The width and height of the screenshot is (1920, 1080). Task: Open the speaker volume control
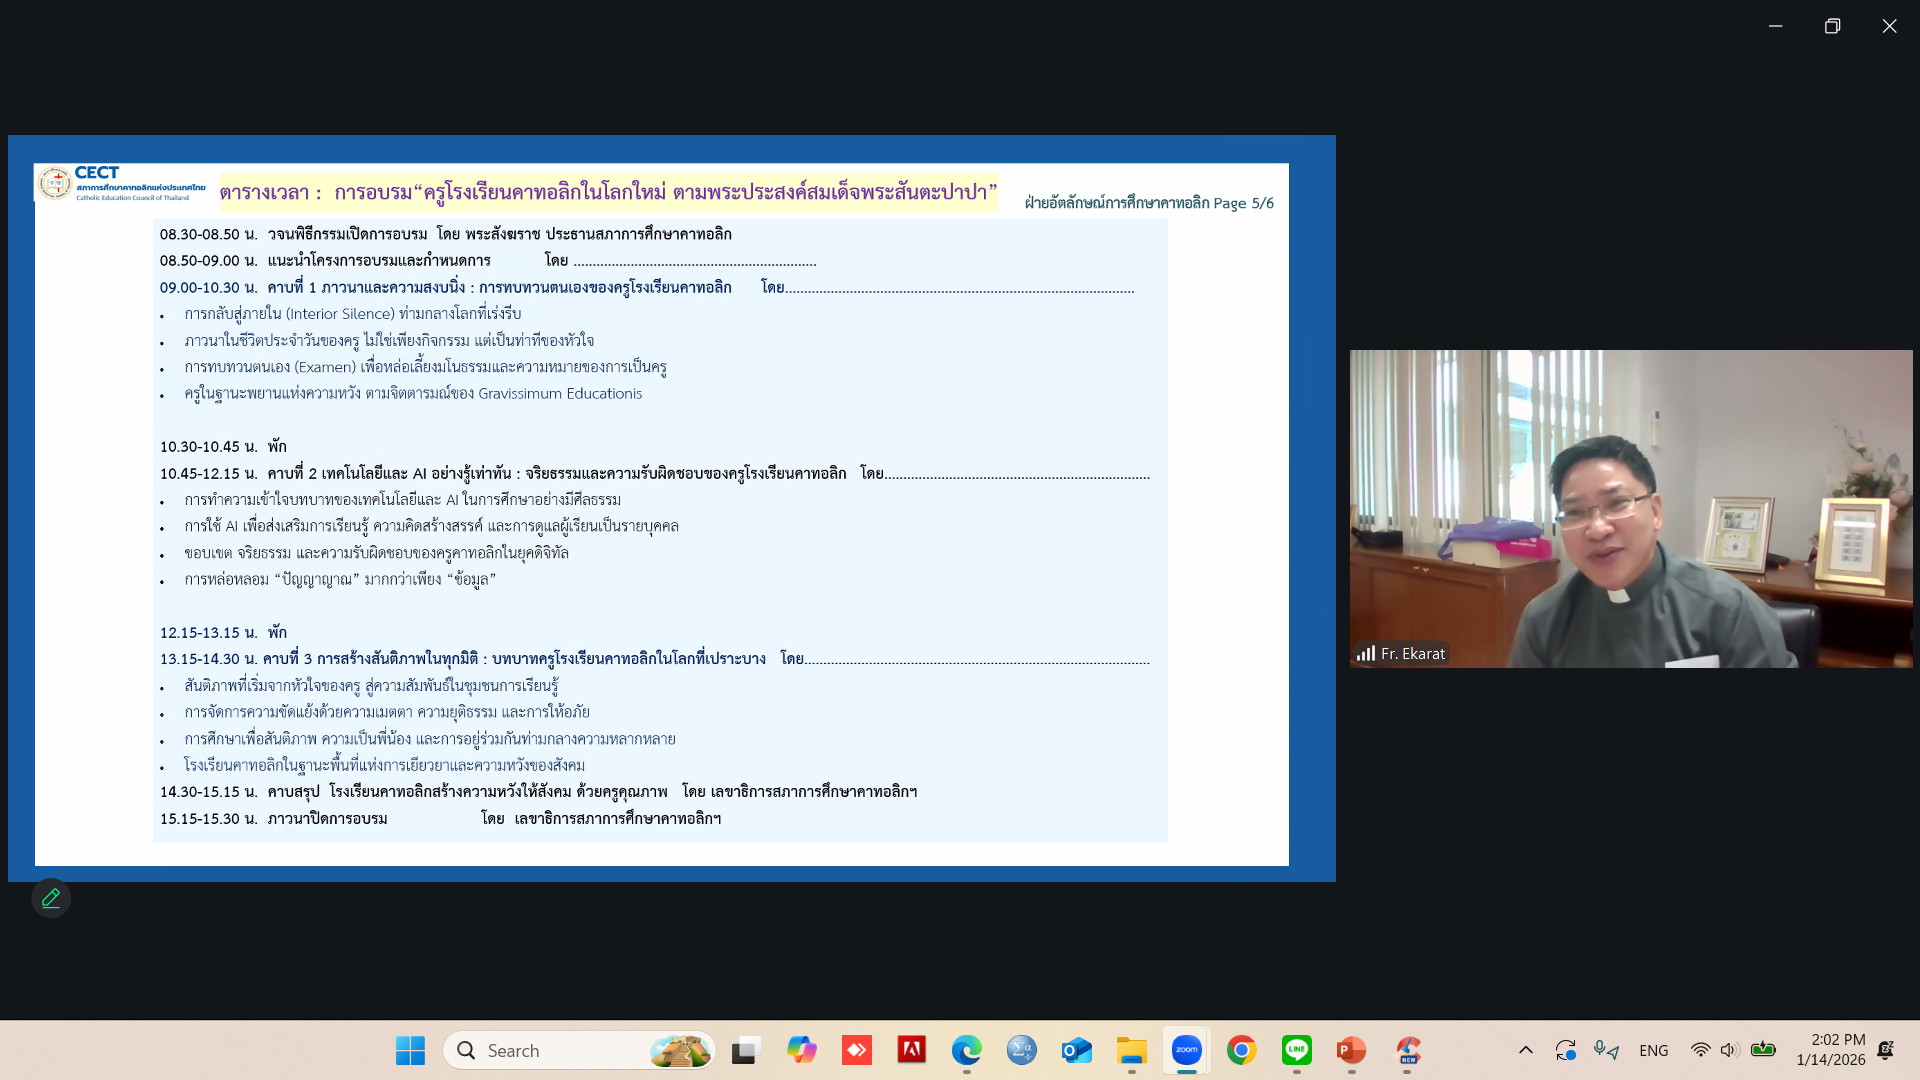pos(1729,1050)
